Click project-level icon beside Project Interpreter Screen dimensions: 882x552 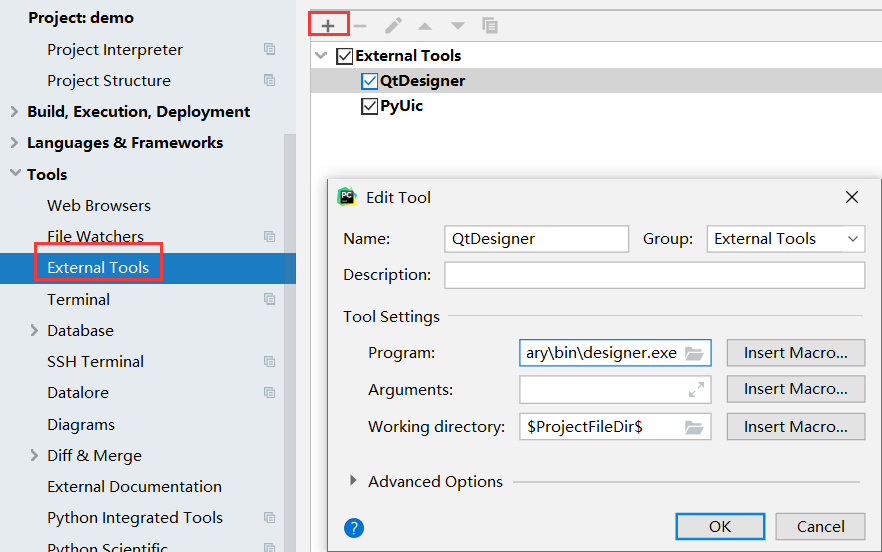click(269, 50)
